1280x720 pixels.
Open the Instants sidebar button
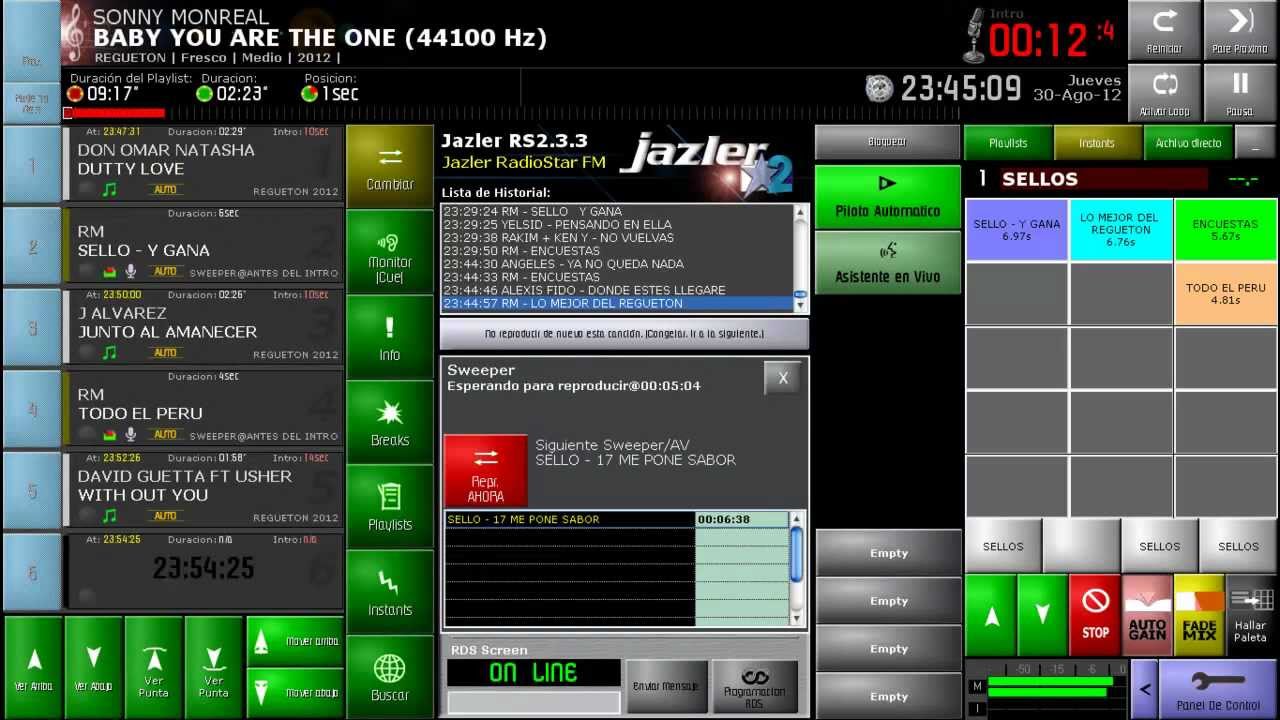click(x=390, y=592)
